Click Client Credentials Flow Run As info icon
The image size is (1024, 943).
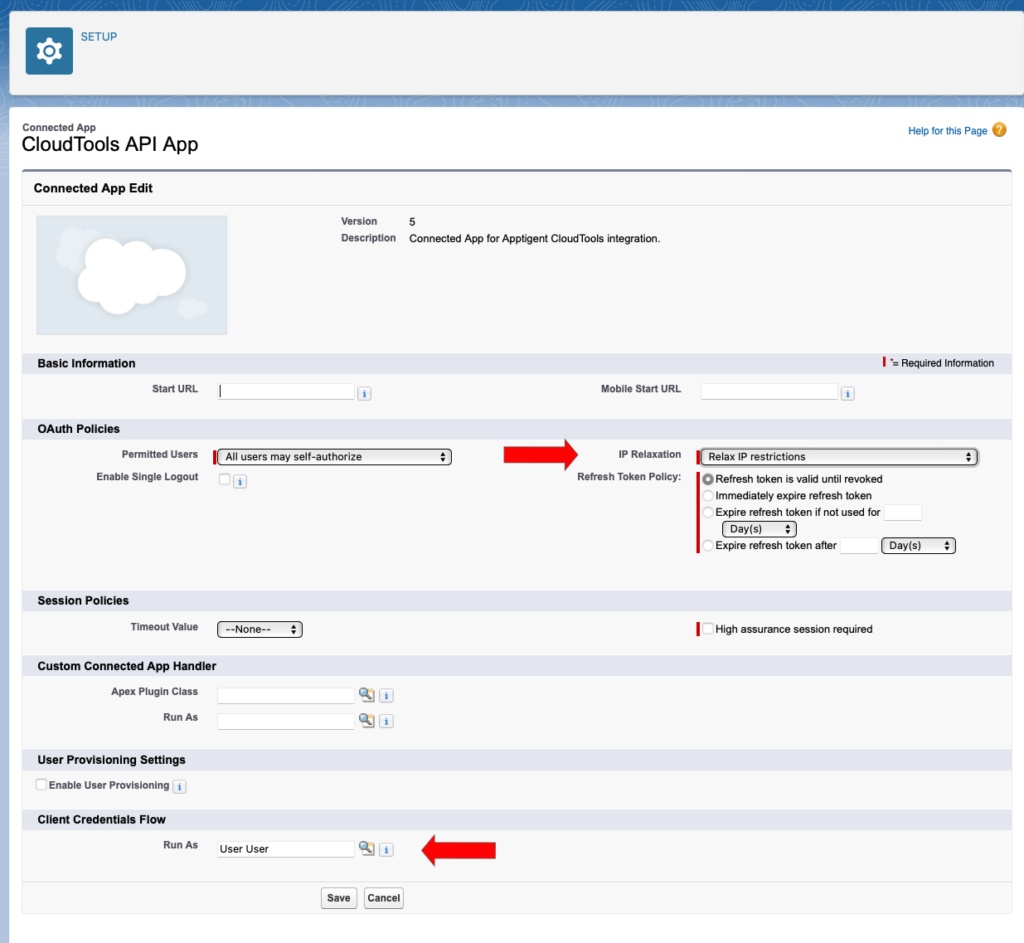[x=387, y=850]
